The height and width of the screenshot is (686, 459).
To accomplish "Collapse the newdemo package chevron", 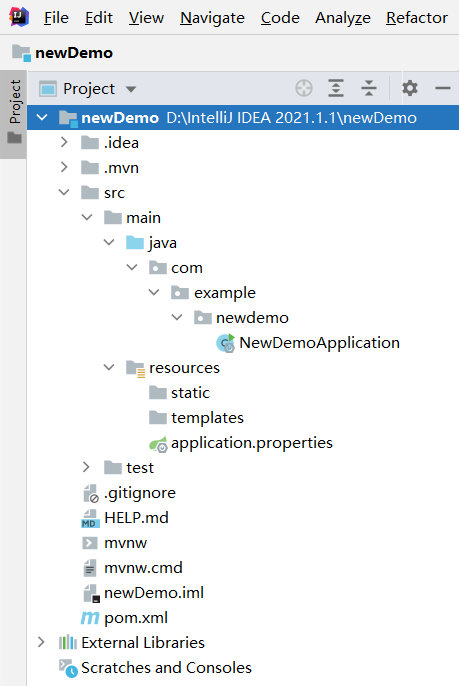I will 177,317.
